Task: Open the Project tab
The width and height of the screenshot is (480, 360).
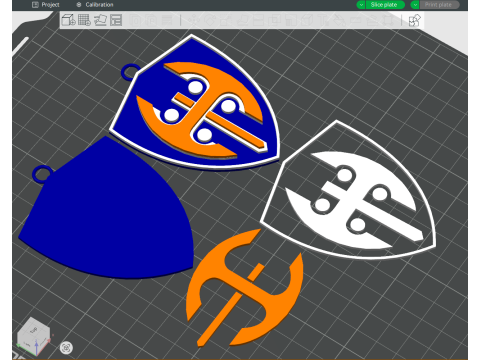Action: [x=46, y=5]
